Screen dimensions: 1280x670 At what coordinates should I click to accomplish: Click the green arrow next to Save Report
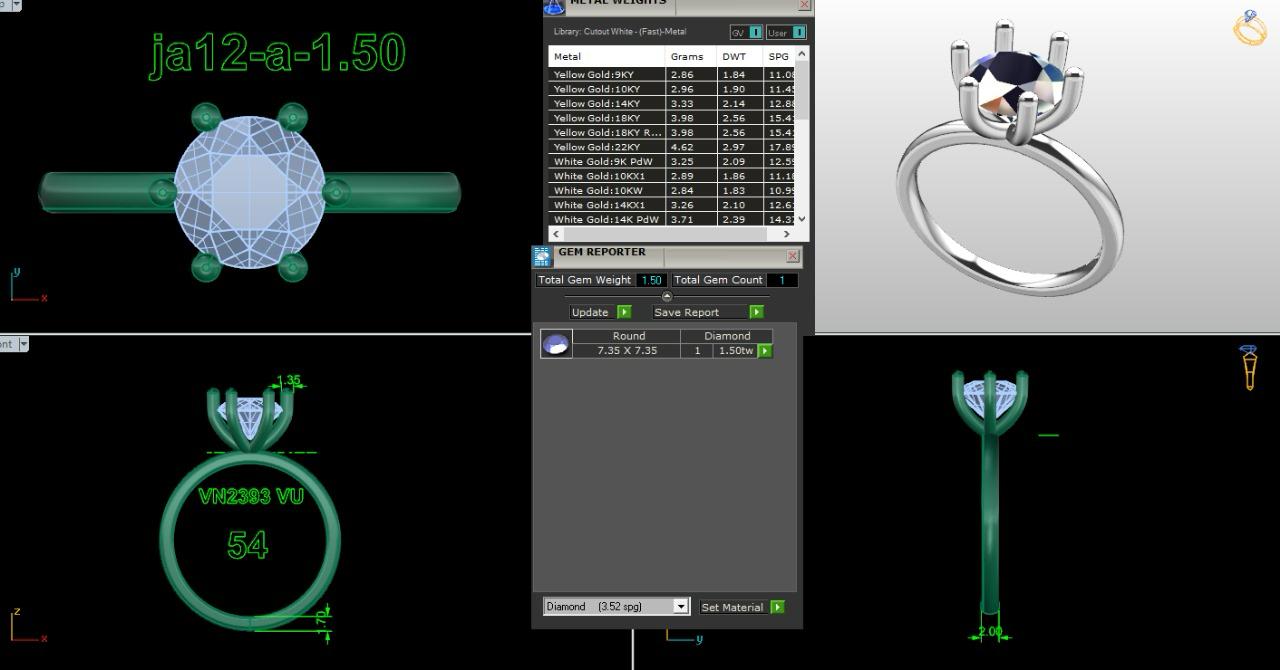pos(756,312)
